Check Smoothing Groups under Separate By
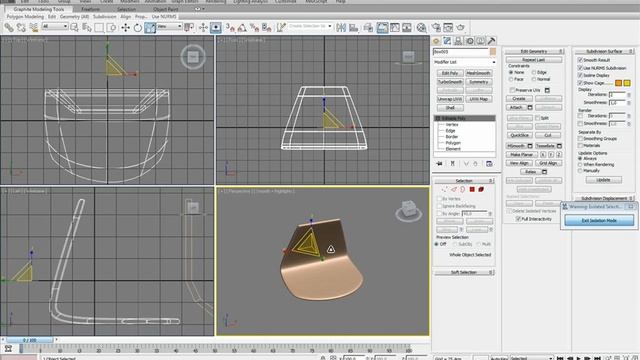Image resolution: width=640 pixels, height=360 pixels. [x=580, y=139]
